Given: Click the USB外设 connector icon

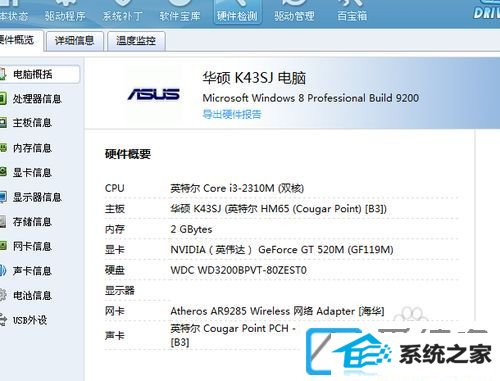Looking at the screenshot, I should (3, 320).
